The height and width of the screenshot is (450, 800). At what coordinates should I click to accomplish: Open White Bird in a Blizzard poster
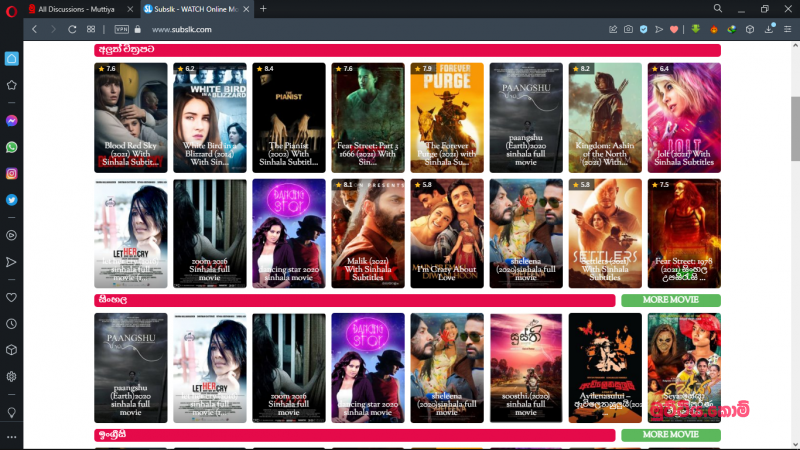click(x=210, y=118)
